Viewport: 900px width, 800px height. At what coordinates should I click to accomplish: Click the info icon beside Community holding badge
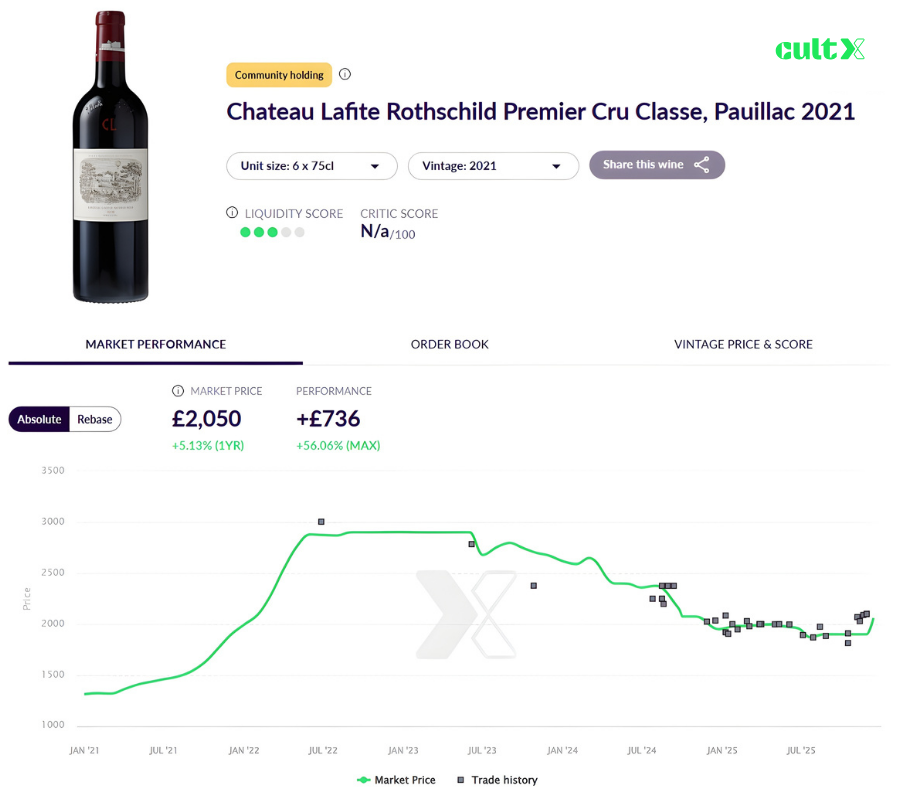pyautogui.click(x=345, y=74)
